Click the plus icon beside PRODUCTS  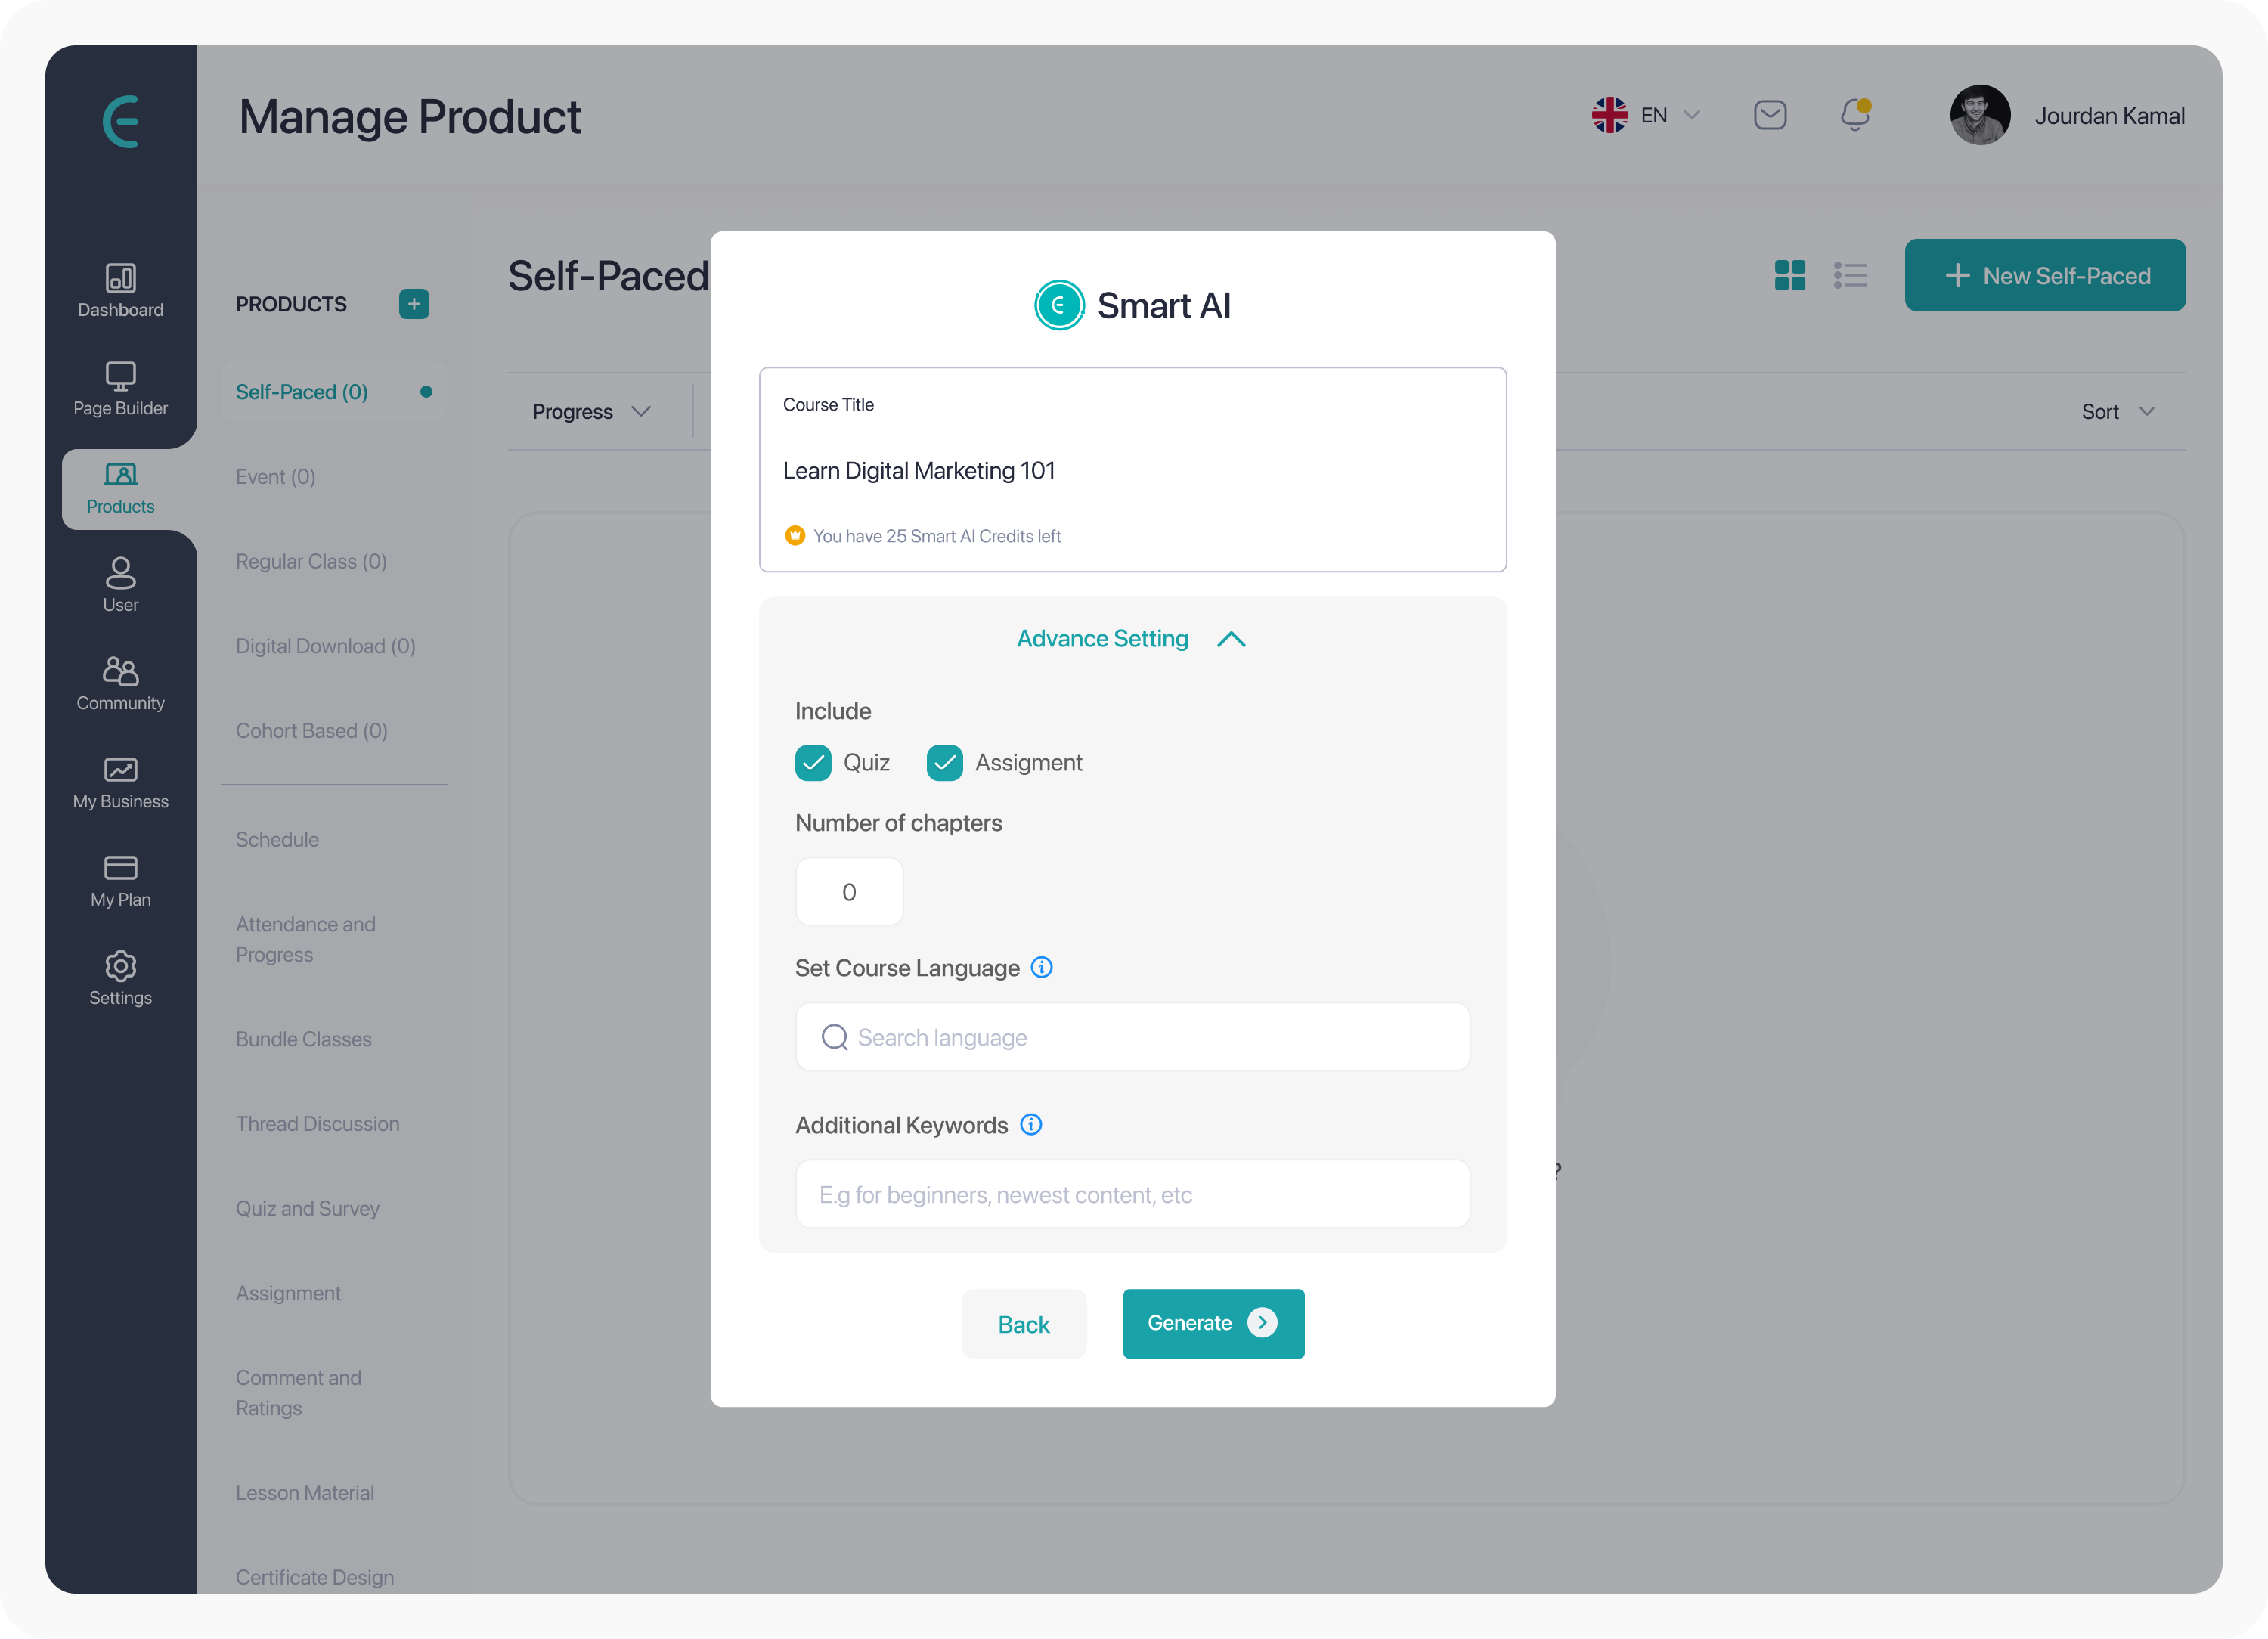coord(414,304)
